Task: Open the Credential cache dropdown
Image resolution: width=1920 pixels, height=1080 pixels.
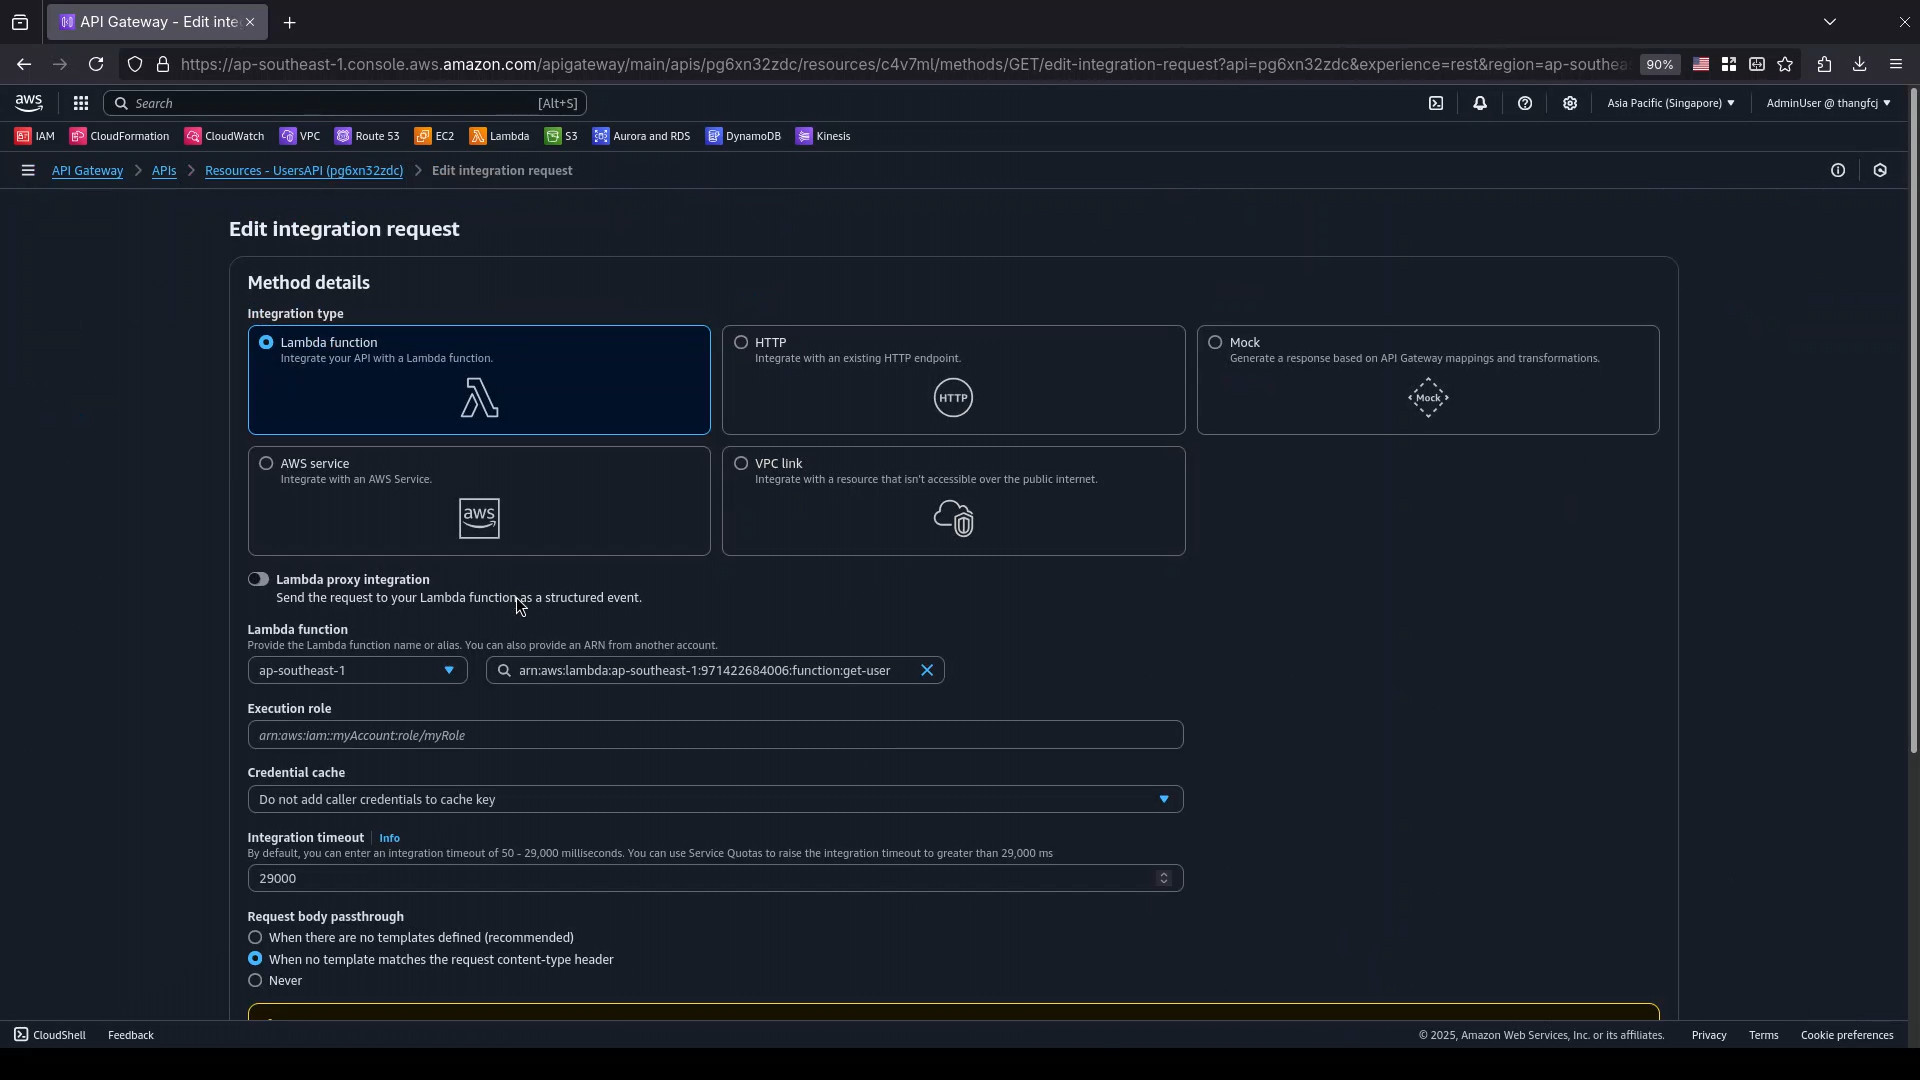Action: coord(715,800)
